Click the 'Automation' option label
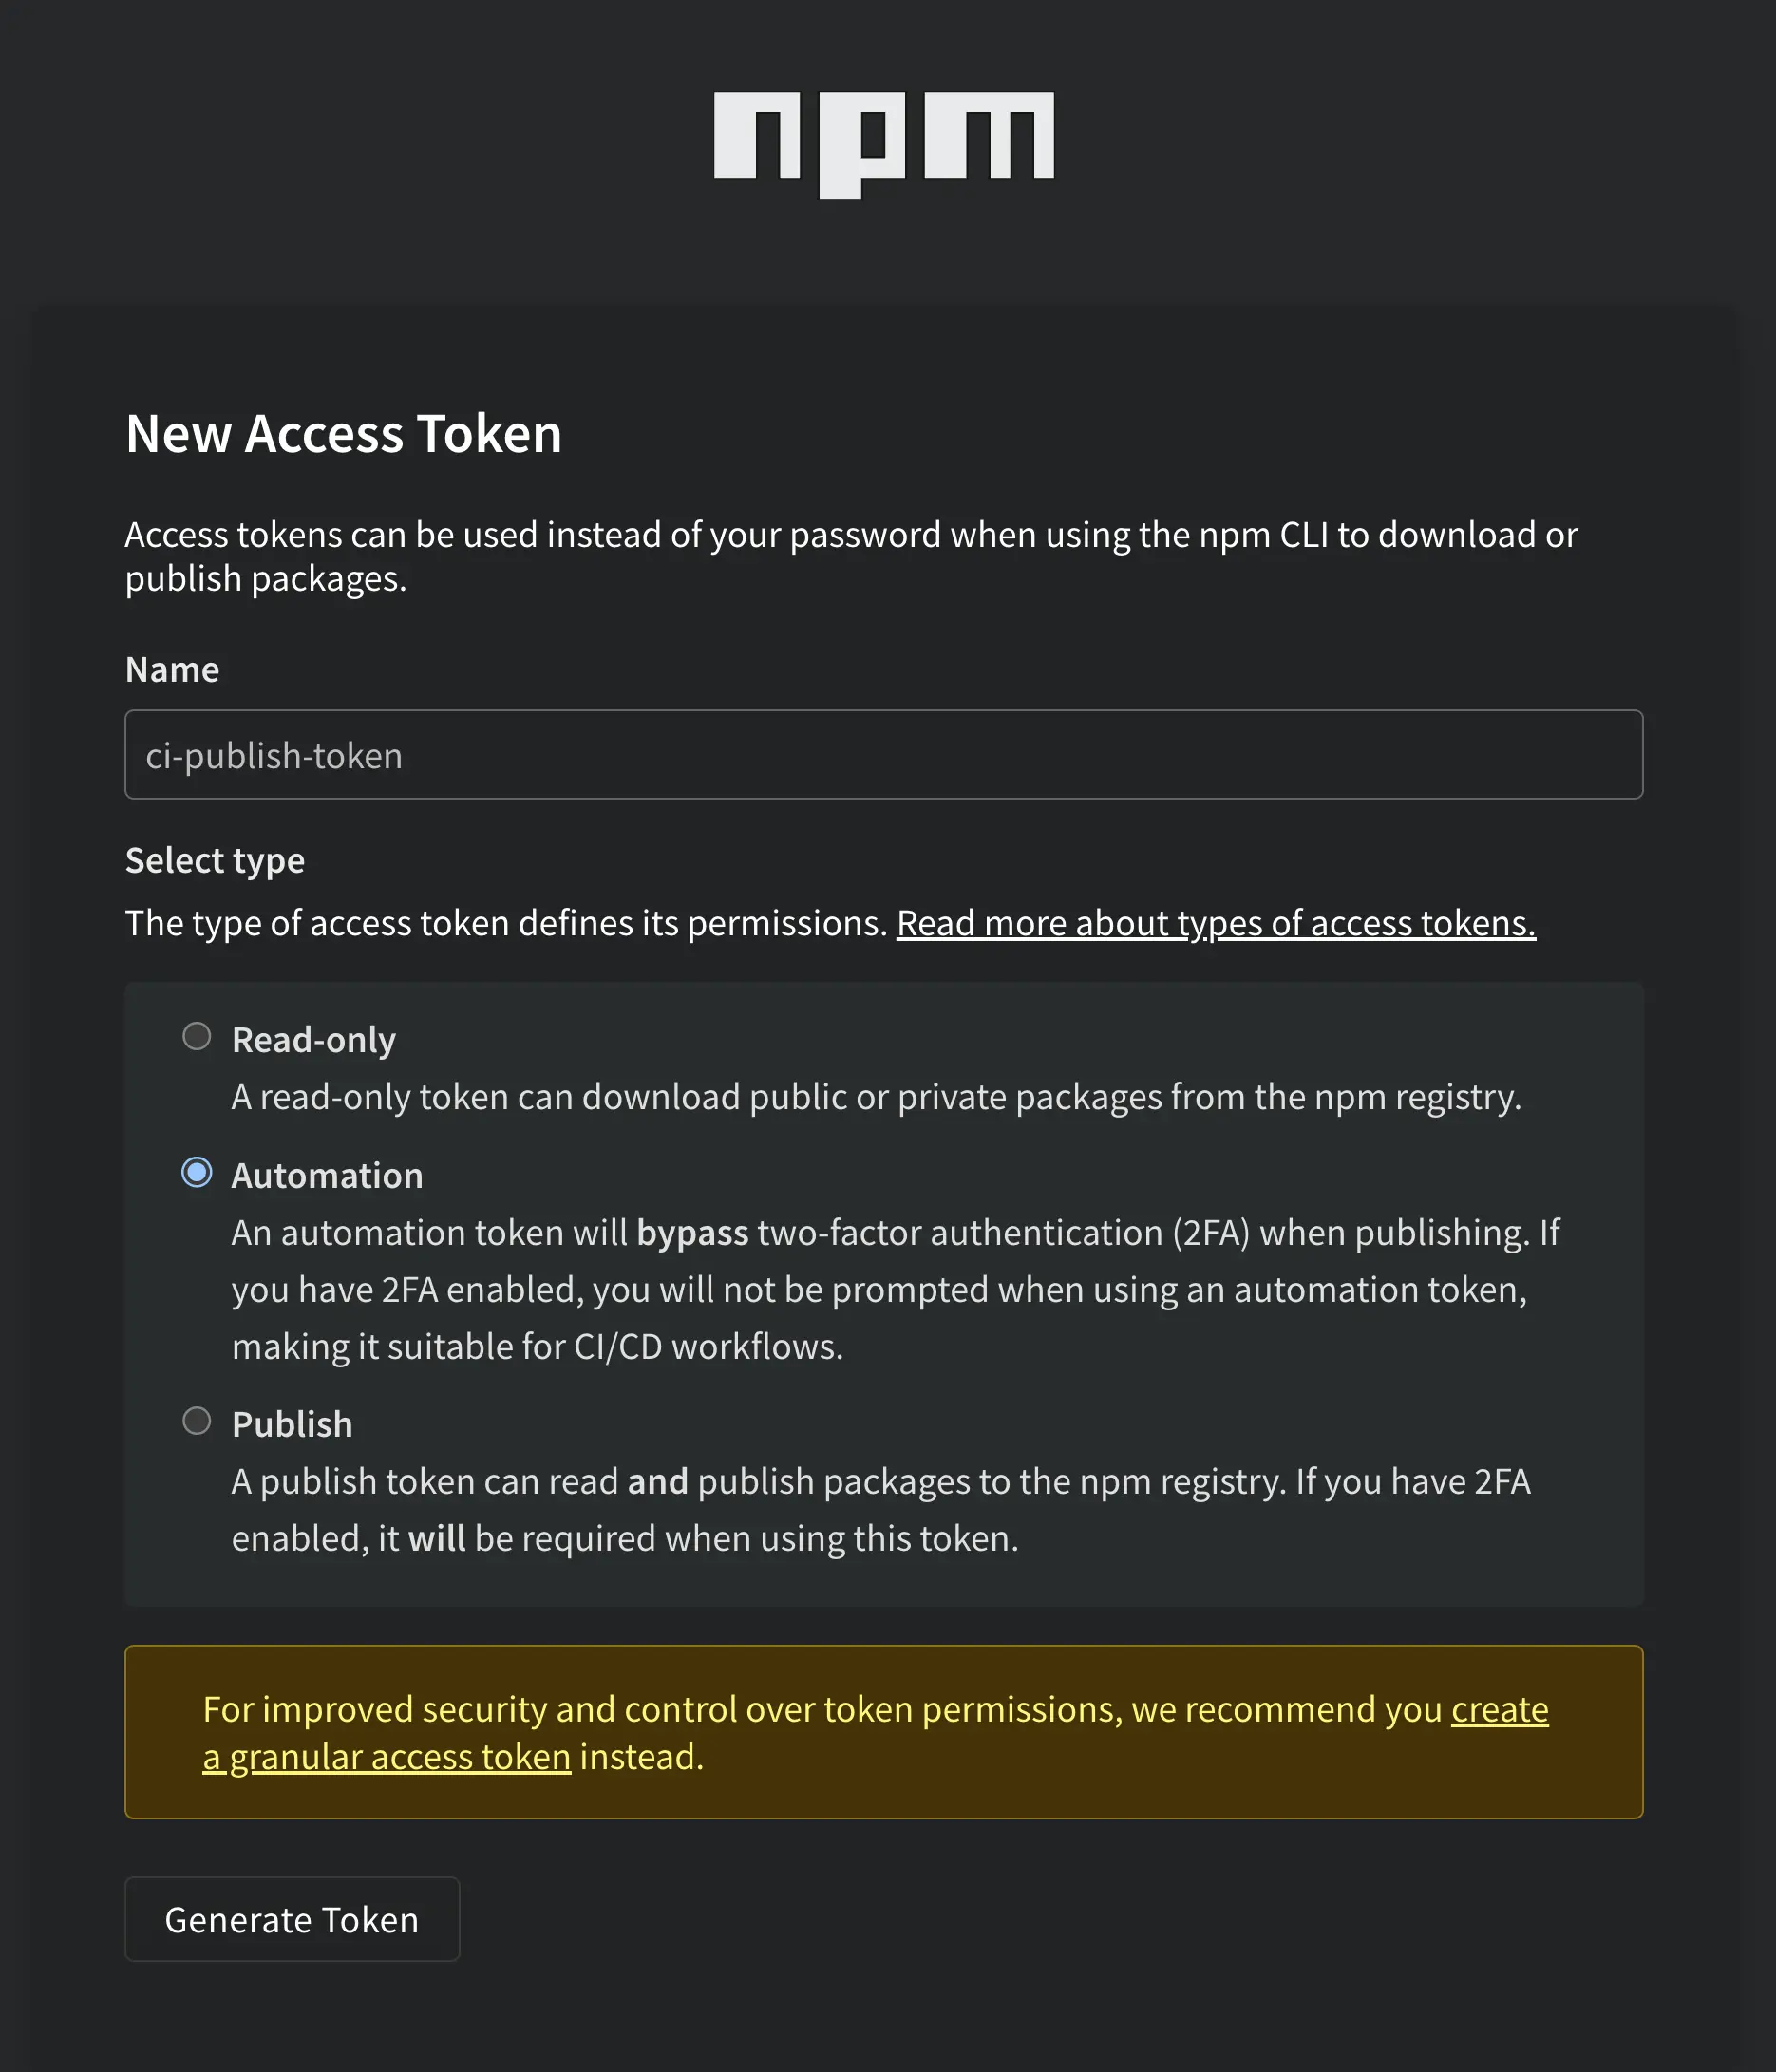The image size is (1776, 2072). click(327, 1176)
